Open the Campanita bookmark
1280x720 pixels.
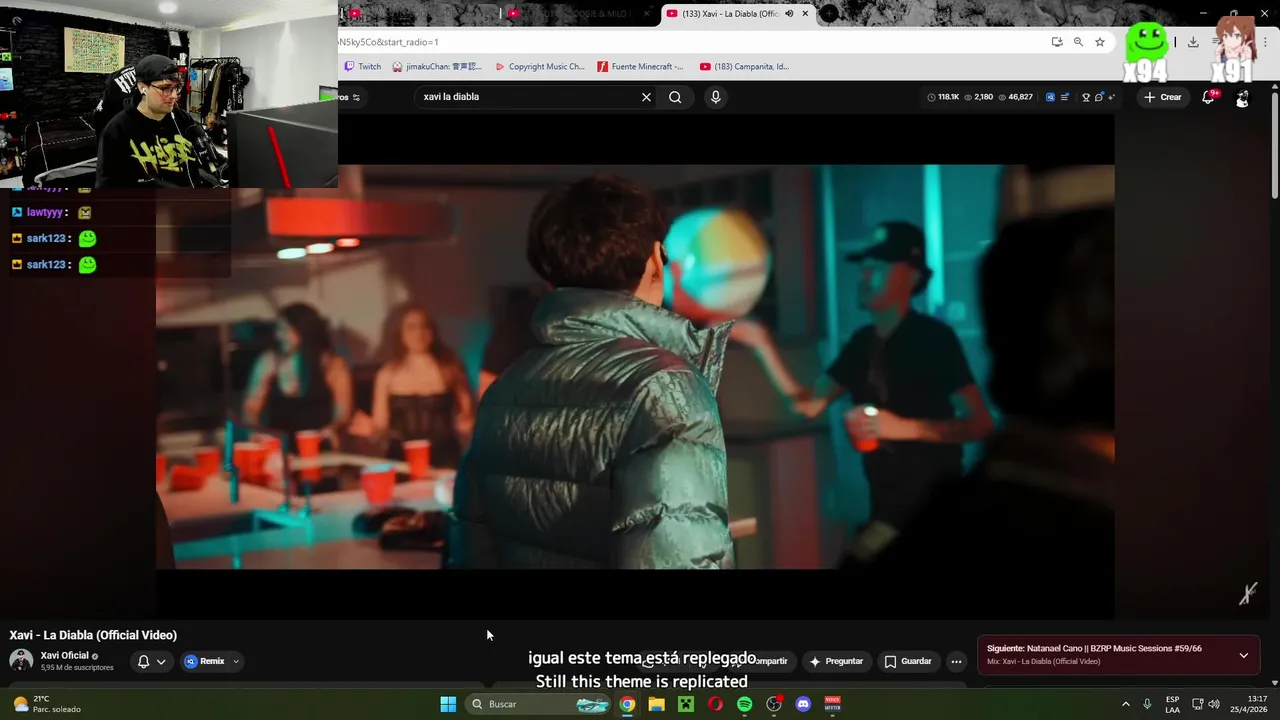(x=744, y=67)
